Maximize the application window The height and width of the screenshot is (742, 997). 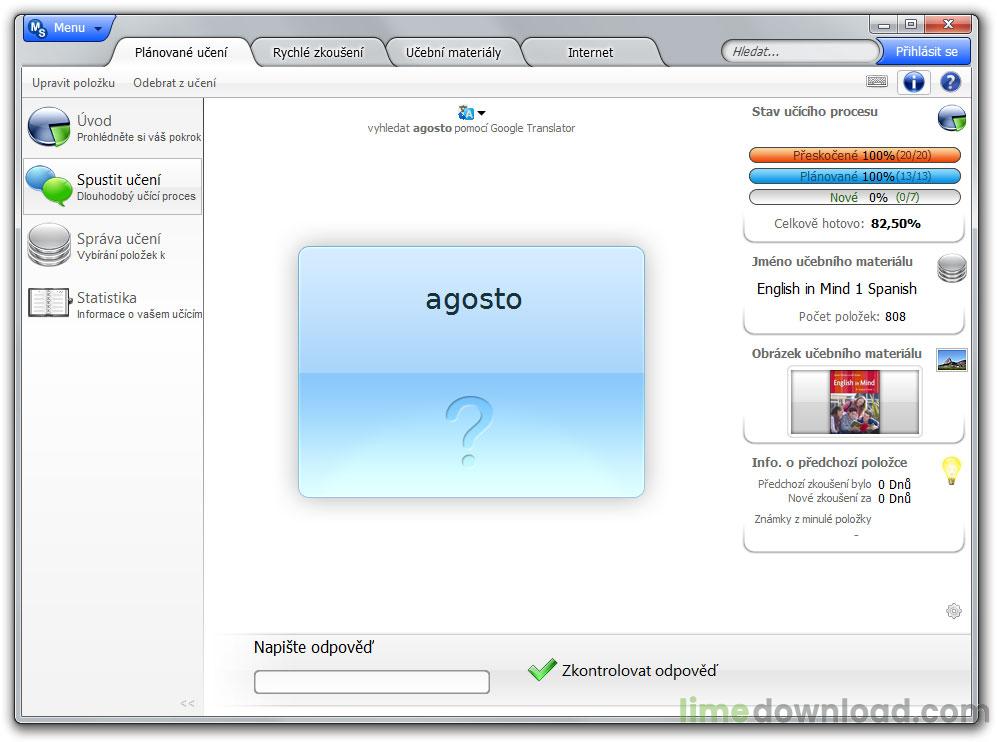point(911,25)
